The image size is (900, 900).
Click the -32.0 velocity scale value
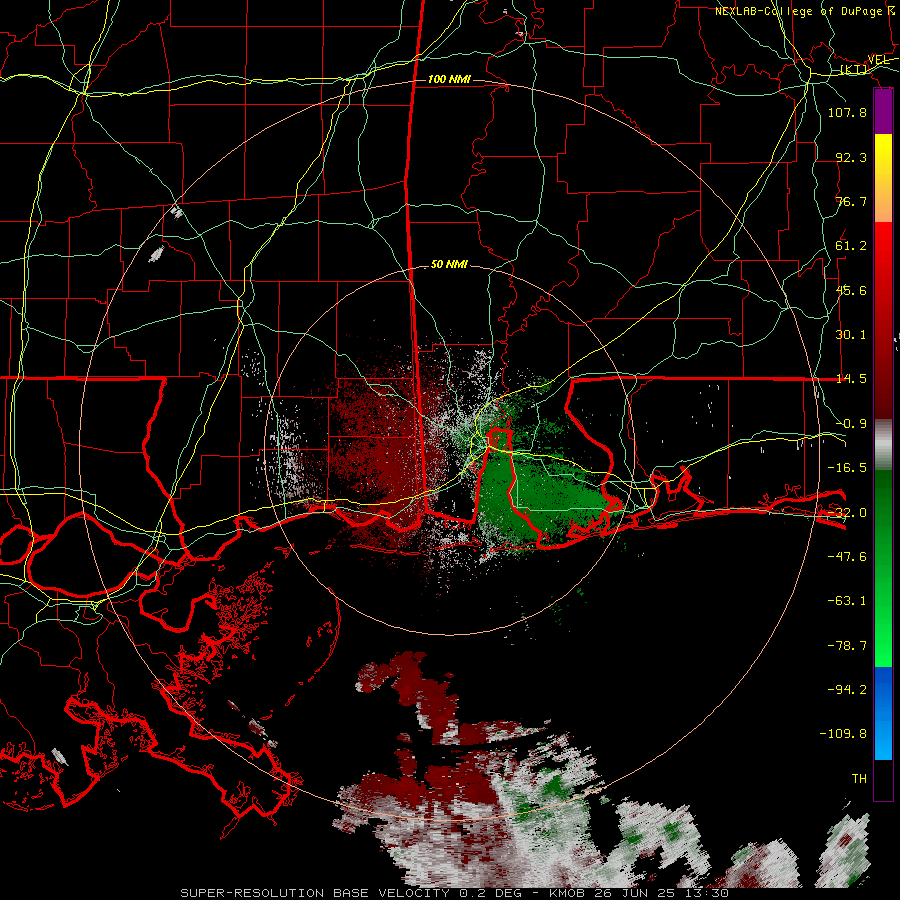click(847, 513)
